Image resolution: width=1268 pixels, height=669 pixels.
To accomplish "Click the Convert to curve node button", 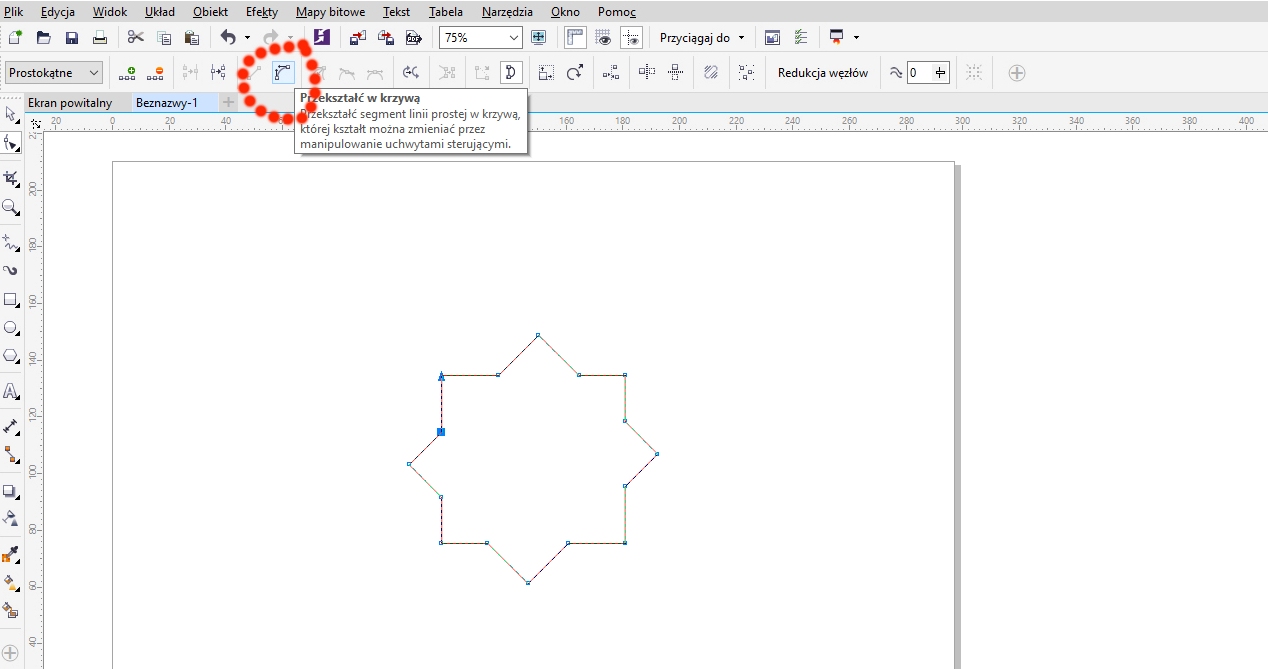I will coord(283,72).
